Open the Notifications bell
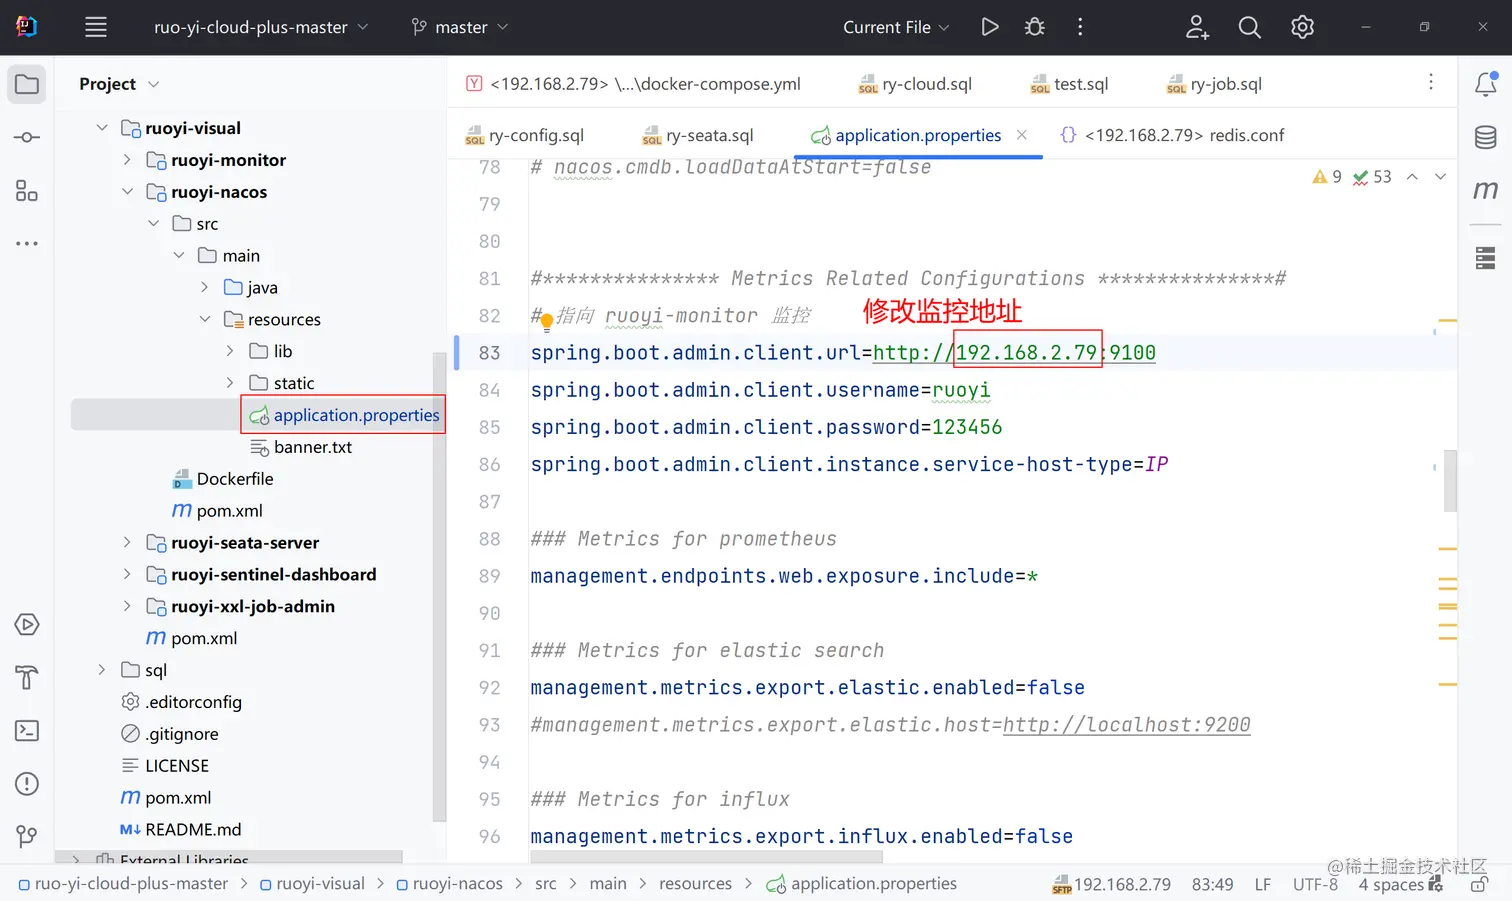Image resolution: width=1512 pixels, height=901 pixels. 1486,84
